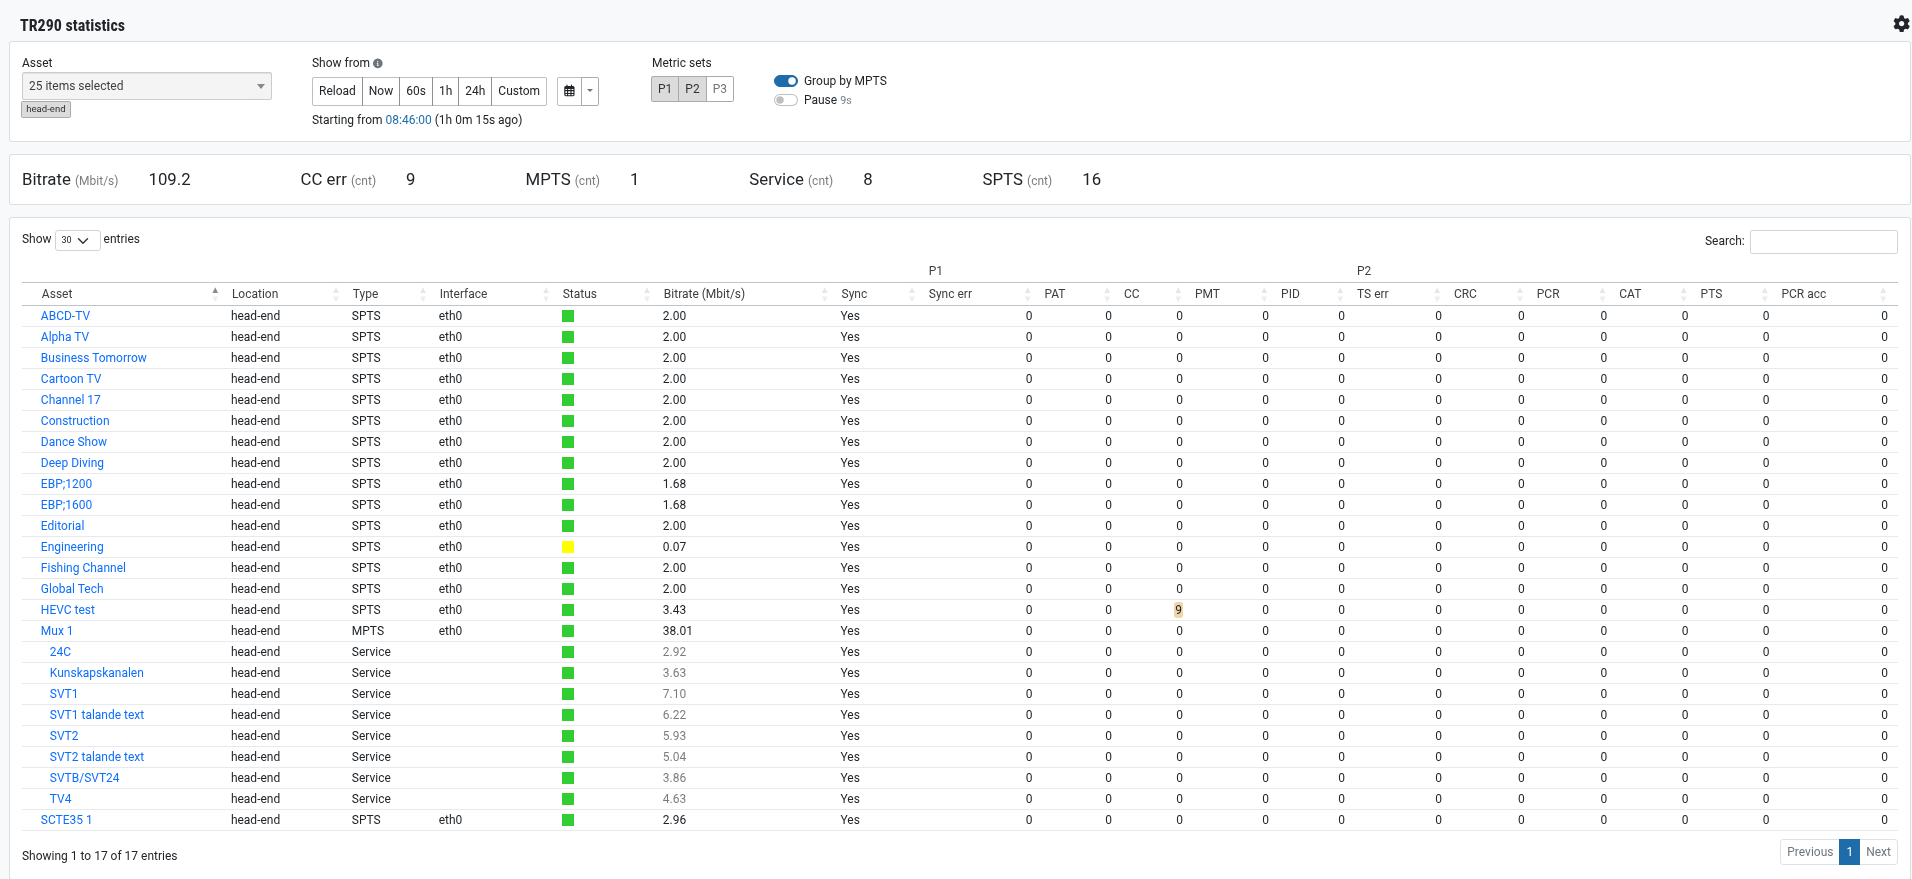Screen dimensions: 1912x879
Task: Disable the Group by MPTS toggle
Action: (x=786, y=81)
